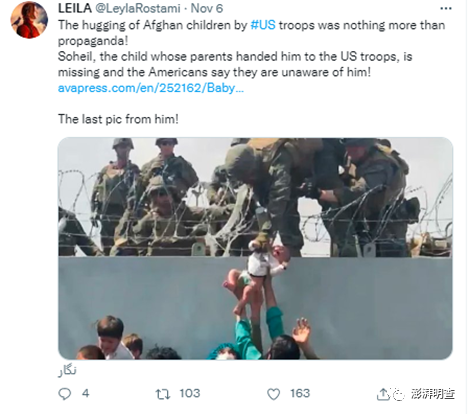Click the tweet text about Soheil
The image size is (469, 414).
(x=235, y=64)
